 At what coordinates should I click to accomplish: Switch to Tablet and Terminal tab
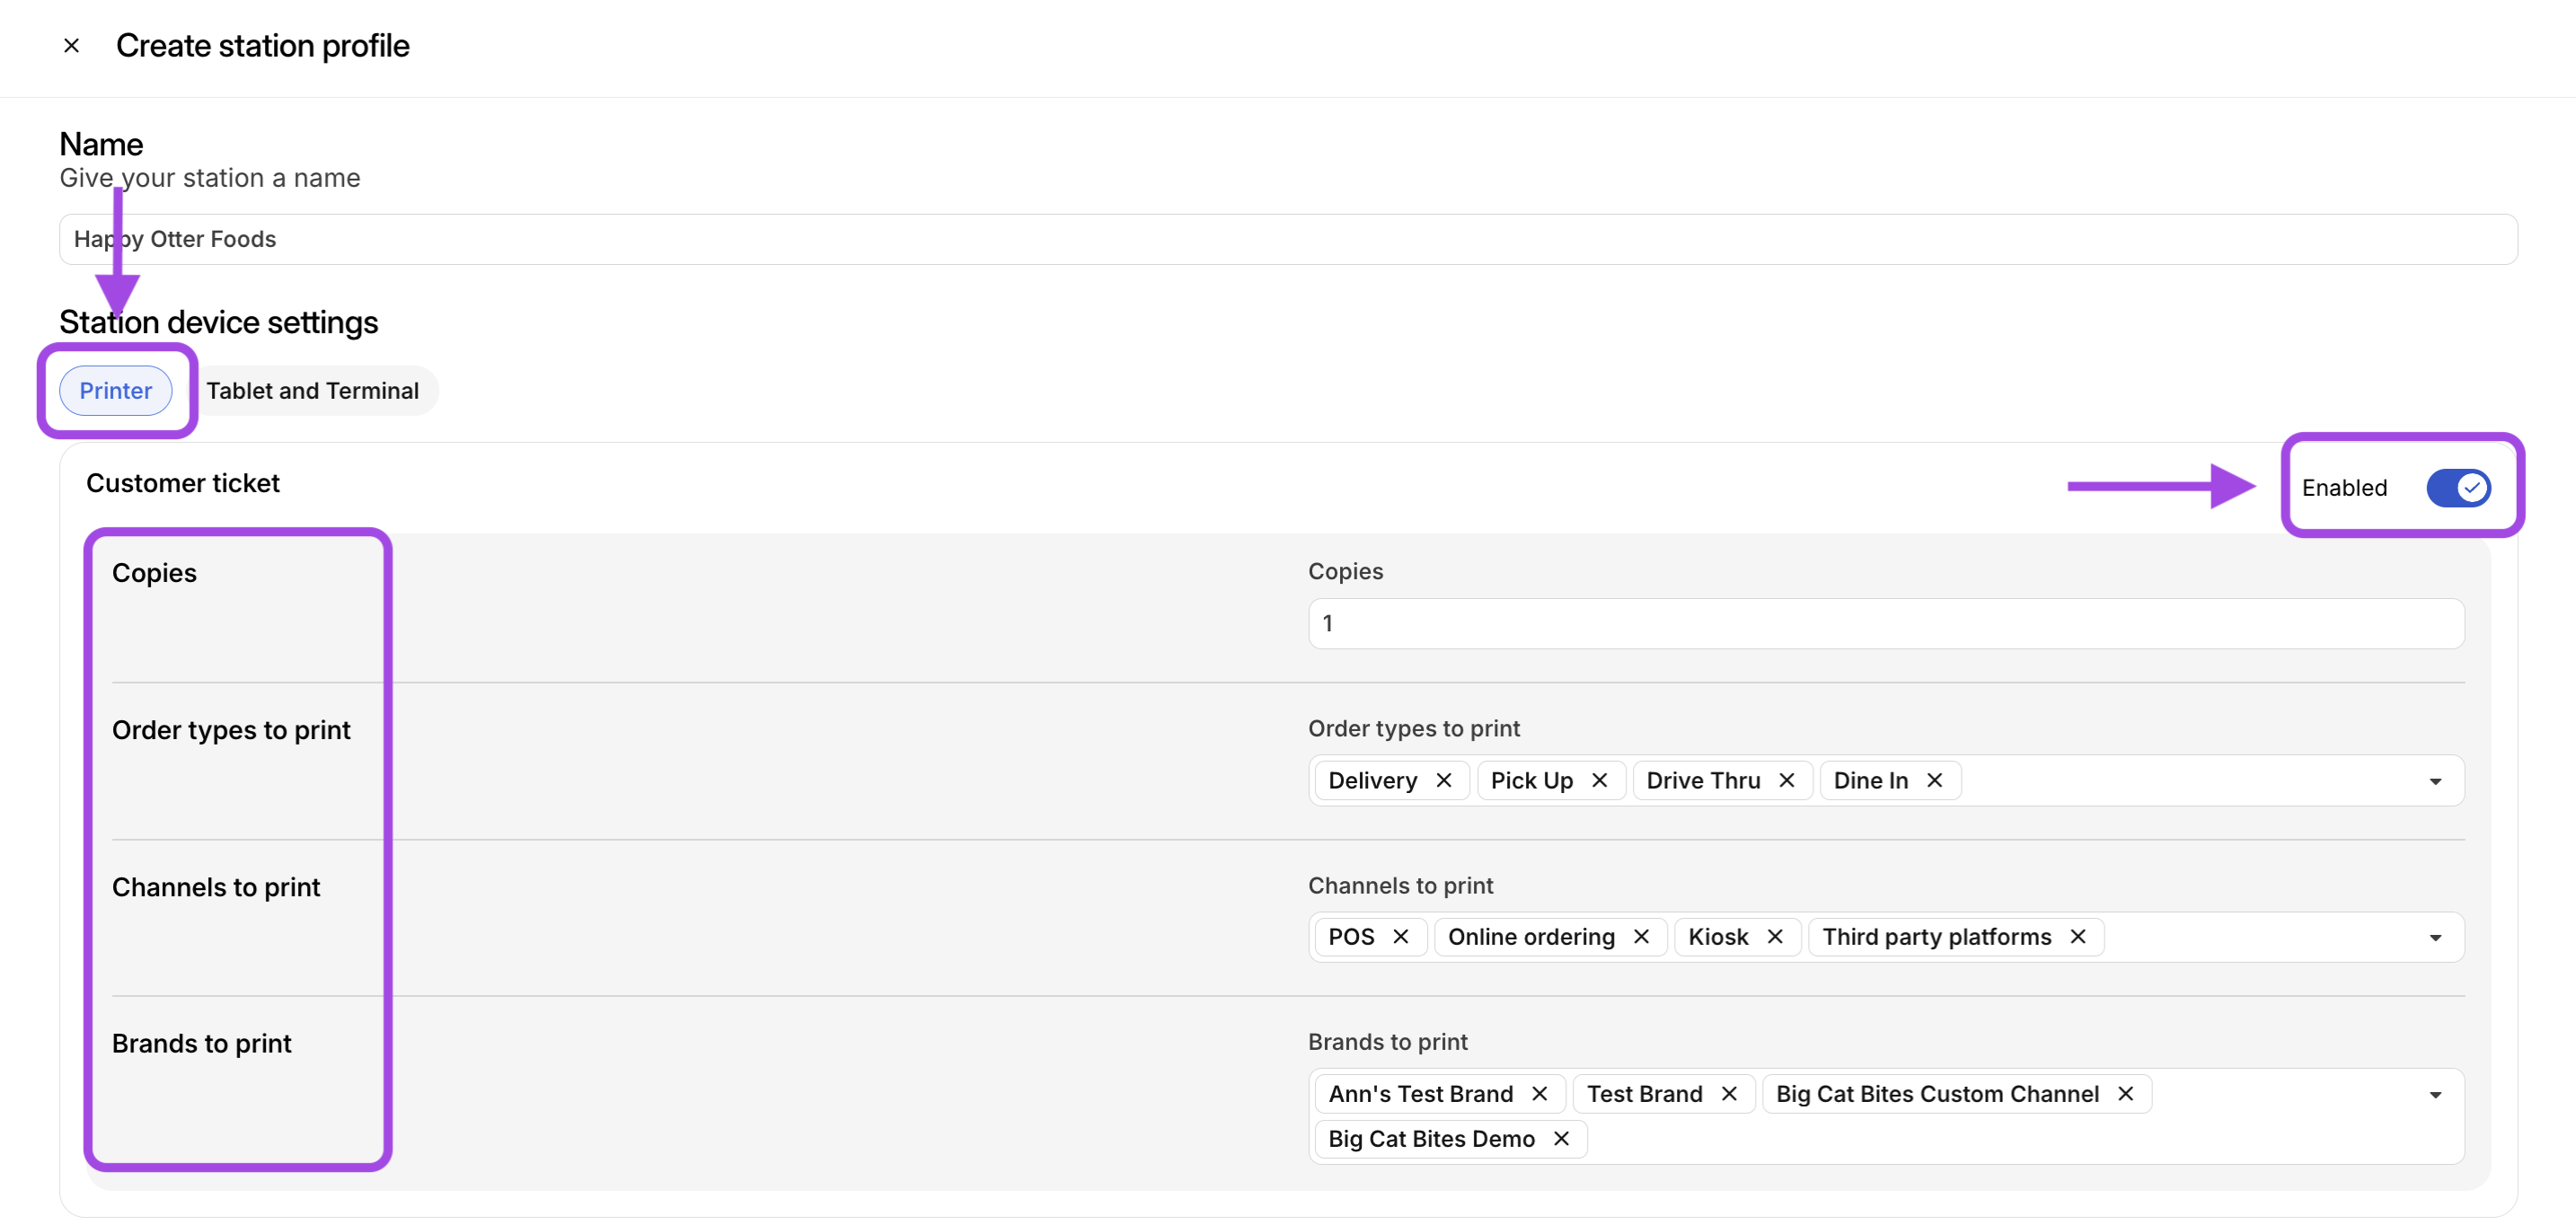coord(312,391)
